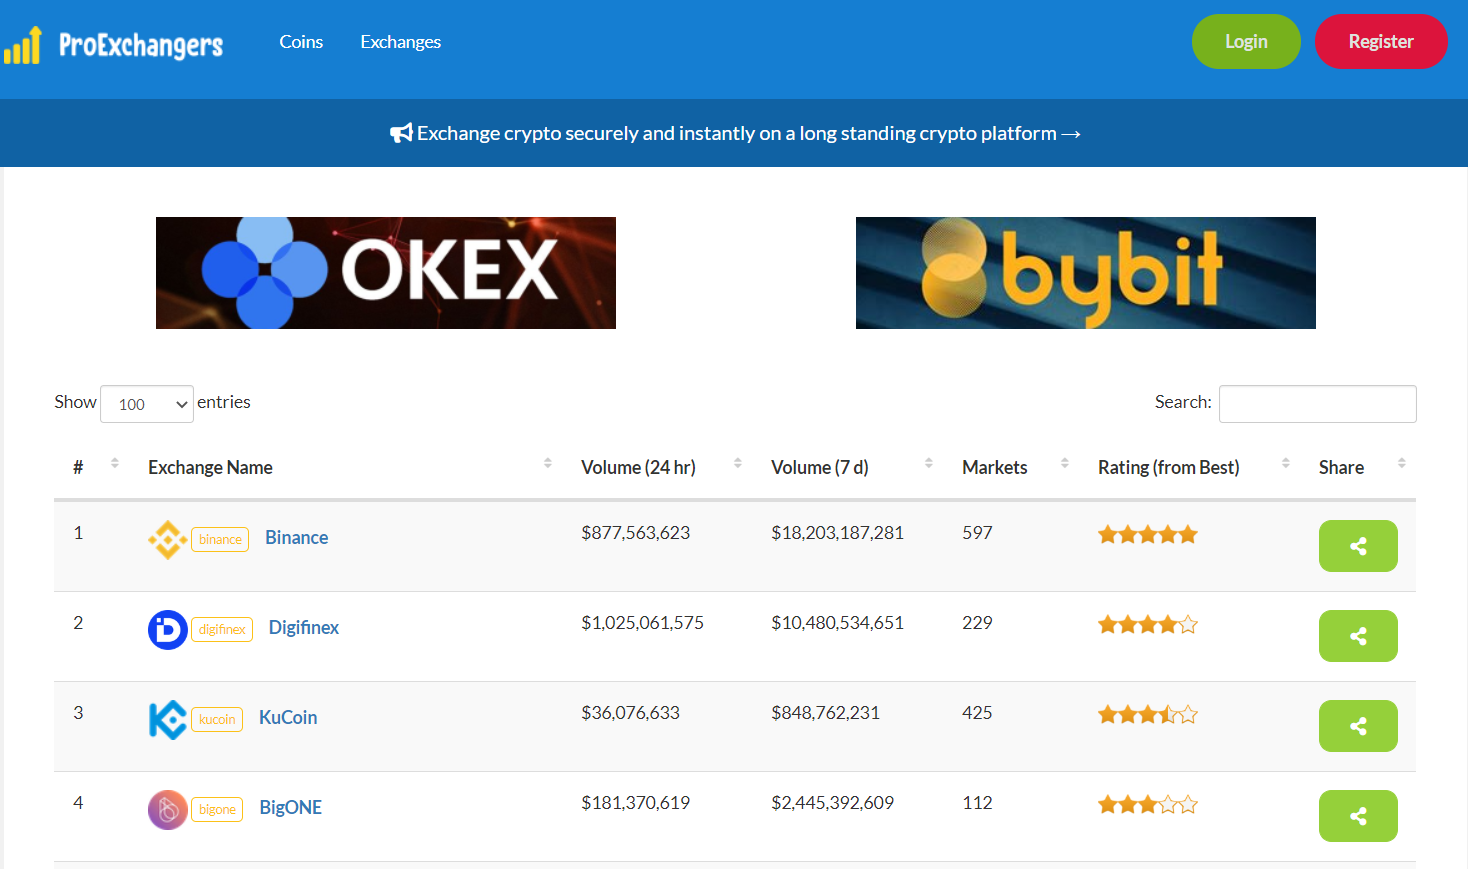Click Binance 24 hr volume $877,563,623
Viewport: 1468px width, 869px height.
[x=636, y=533]
